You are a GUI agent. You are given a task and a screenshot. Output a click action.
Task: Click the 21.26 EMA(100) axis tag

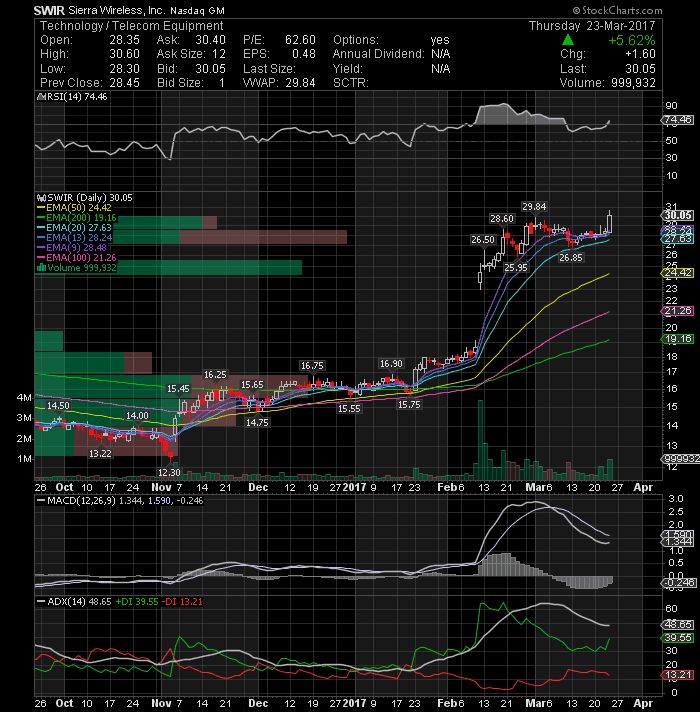(677, 311)
